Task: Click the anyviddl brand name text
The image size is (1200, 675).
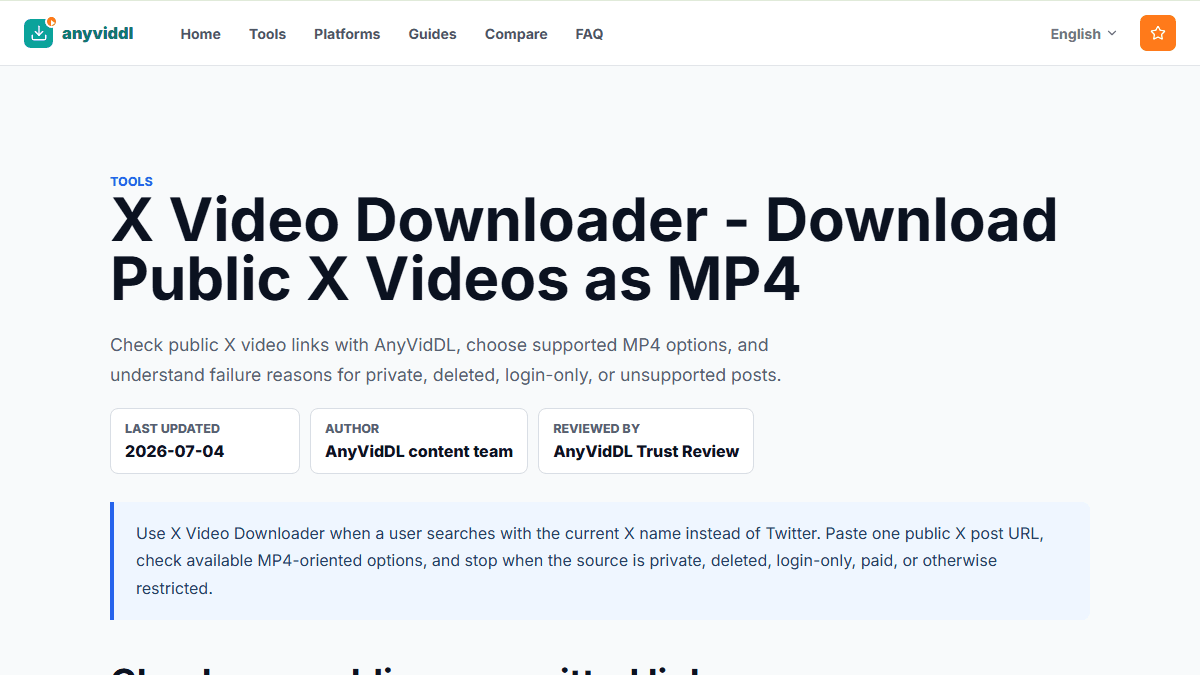Action: 97,33
